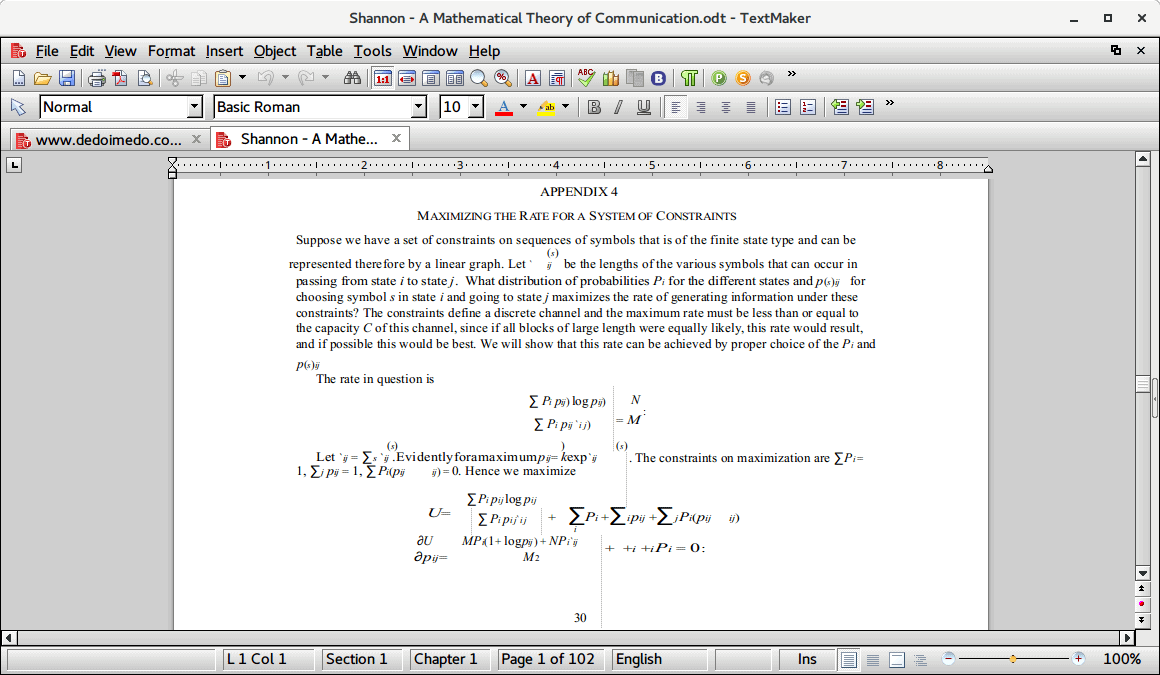Screen dimensions: 1160x675
Task: Open the File menu
Action: point(47,51)
